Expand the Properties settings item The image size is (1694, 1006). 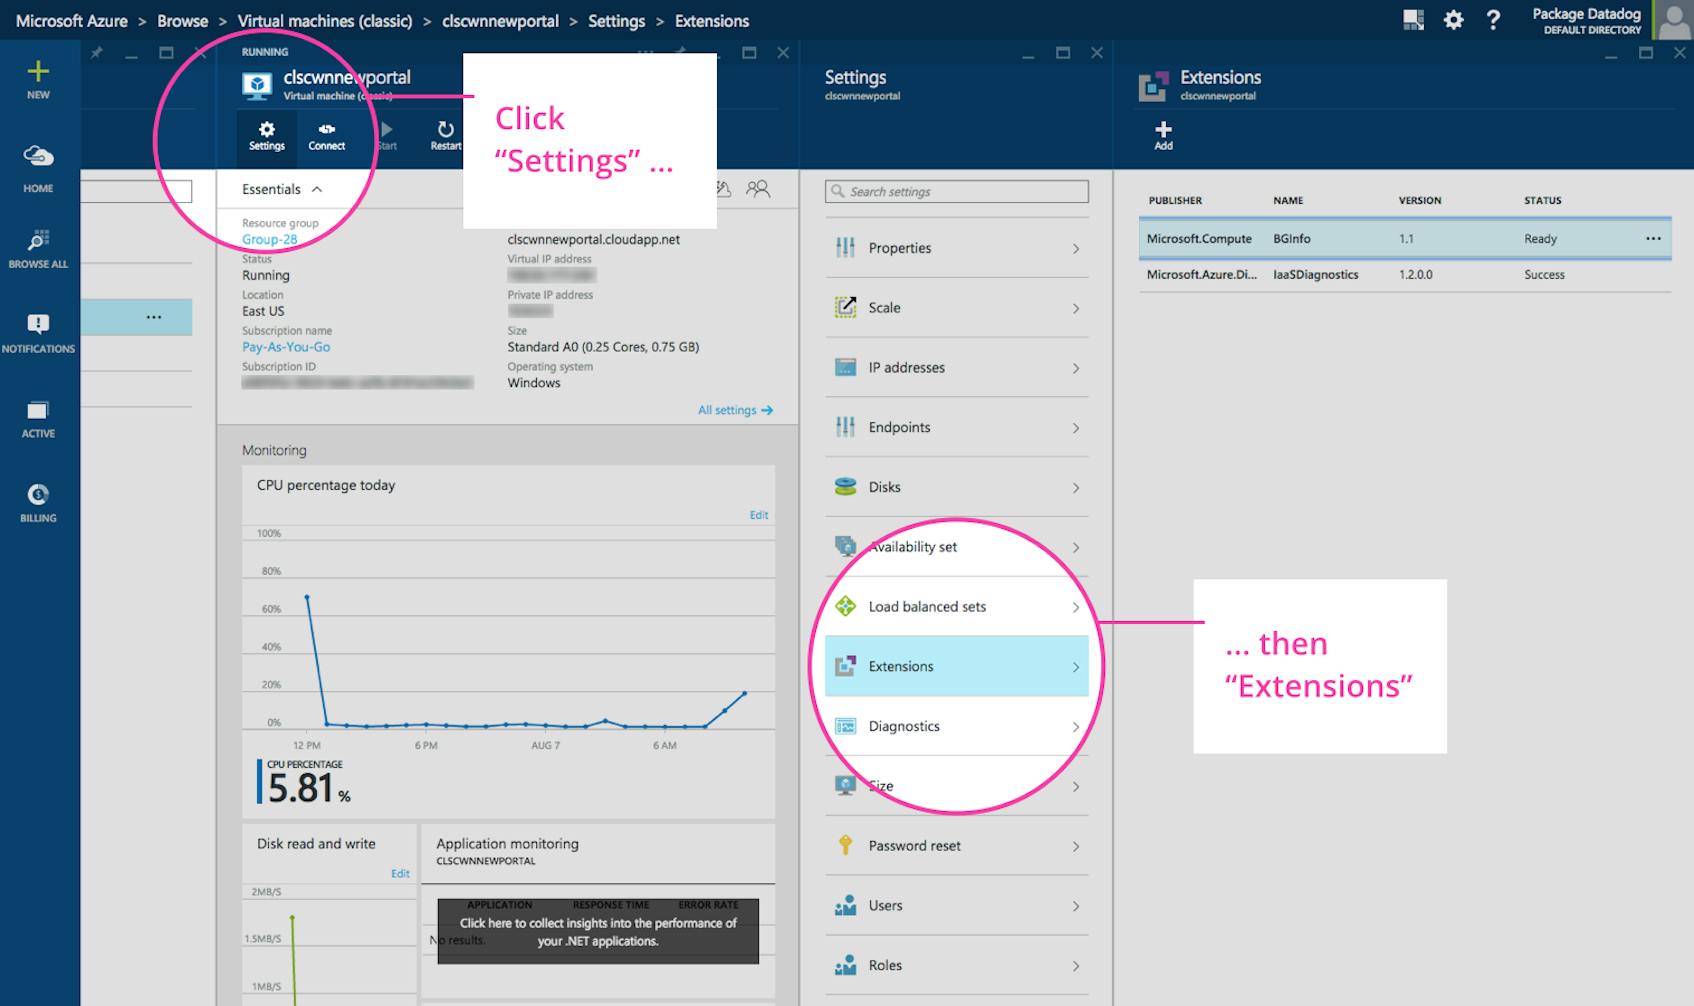coord(955,248)
